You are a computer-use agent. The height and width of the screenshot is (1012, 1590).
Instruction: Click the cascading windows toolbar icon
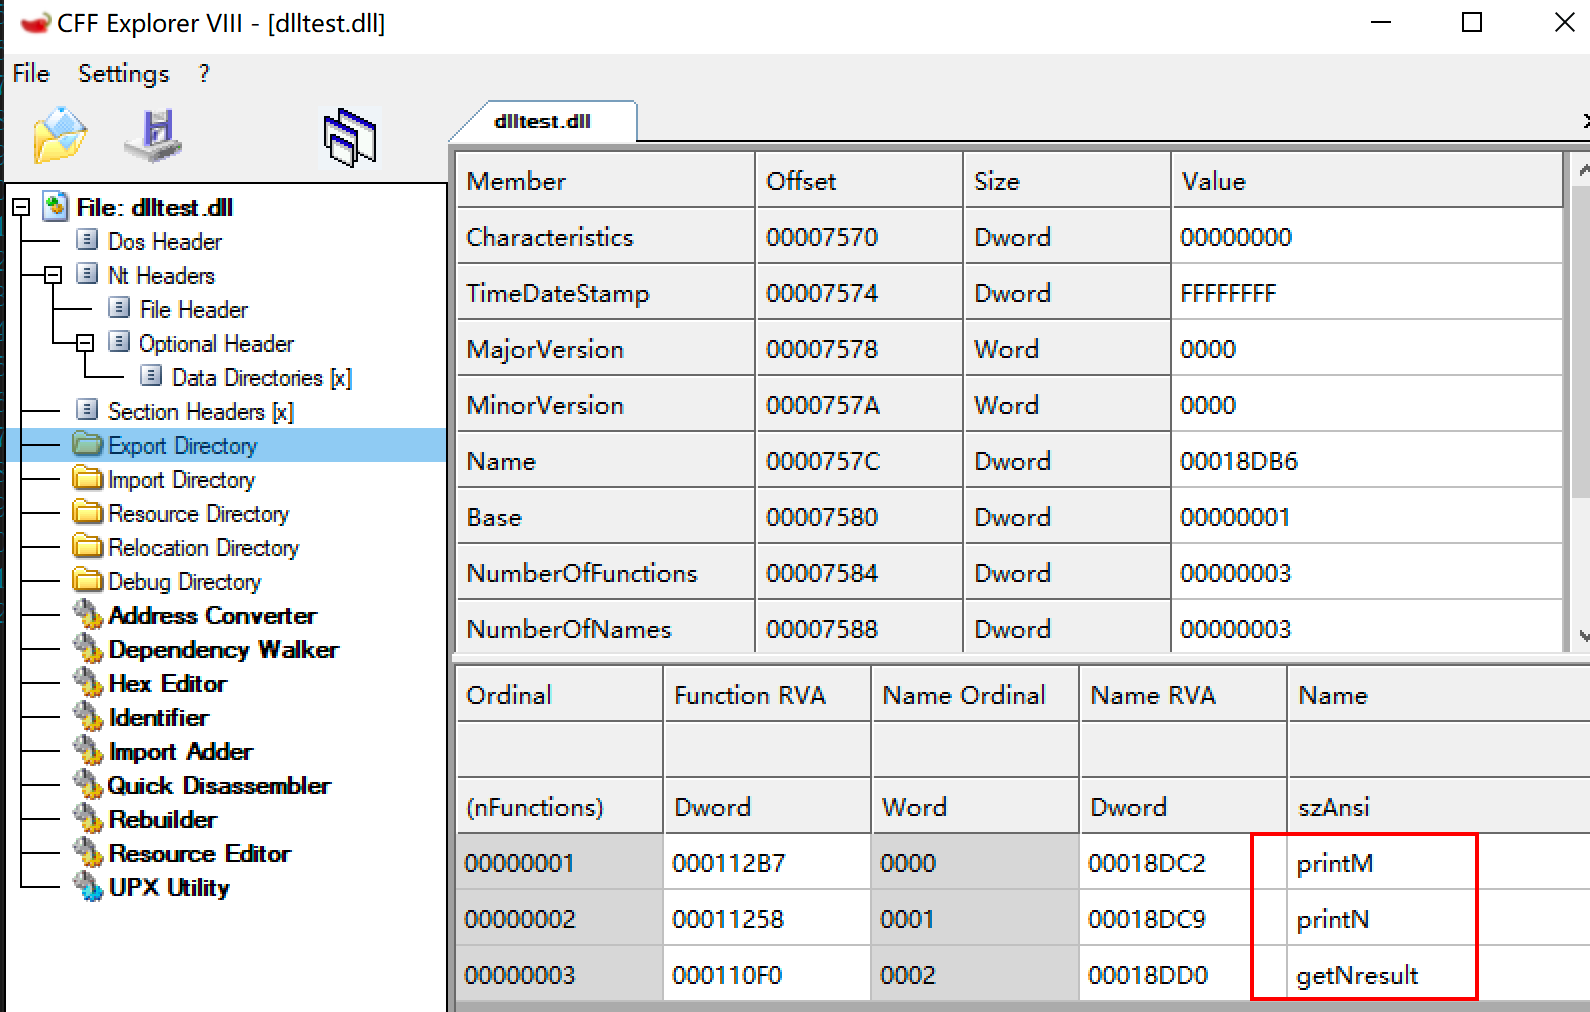pos(350,137)
